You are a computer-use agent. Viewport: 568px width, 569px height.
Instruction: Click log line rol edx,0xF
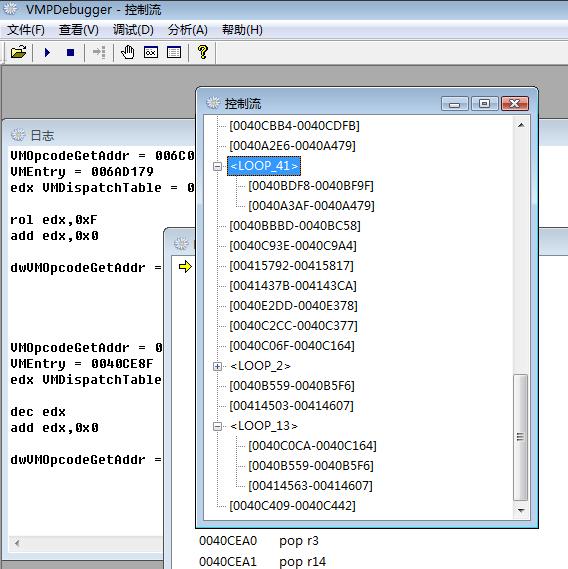click(54, 220)
